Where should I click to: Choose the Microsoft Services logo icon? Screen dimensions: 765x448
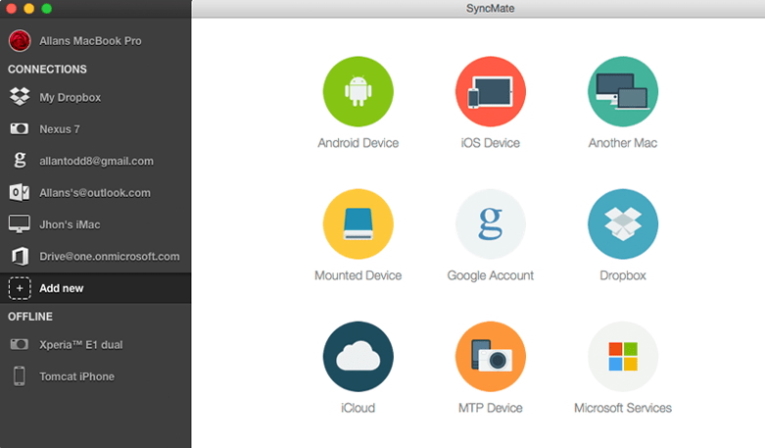click(623, 356)
